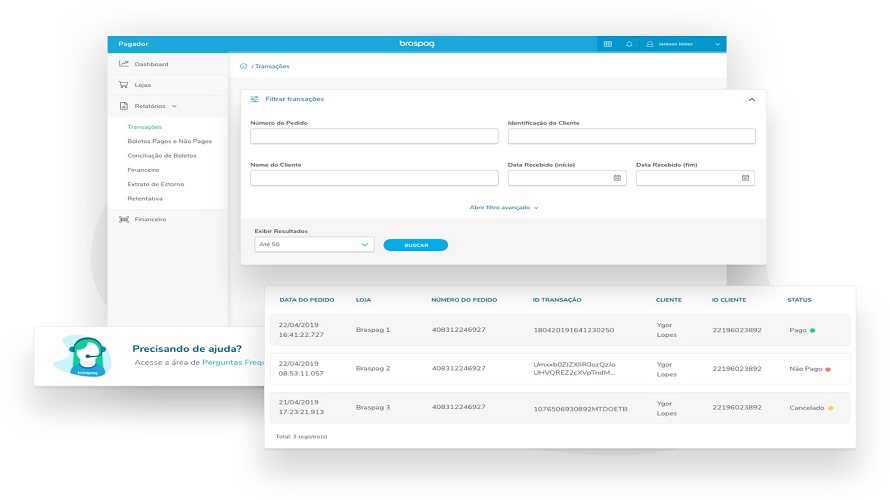Open the Exibir Resultados 'Até 50' dropdown

click(314, 244)
